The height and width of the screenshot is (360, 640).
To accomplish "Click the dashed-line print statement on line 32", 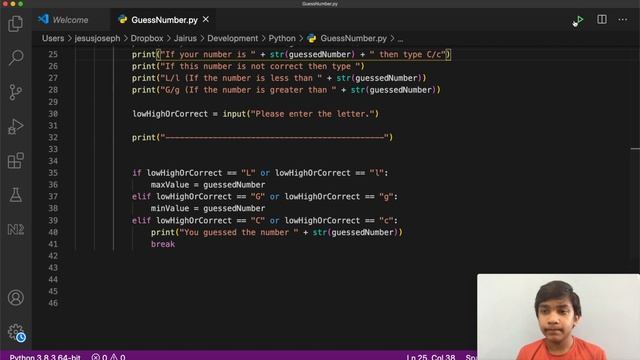I will pyautogui.click(x=262, y=137).
